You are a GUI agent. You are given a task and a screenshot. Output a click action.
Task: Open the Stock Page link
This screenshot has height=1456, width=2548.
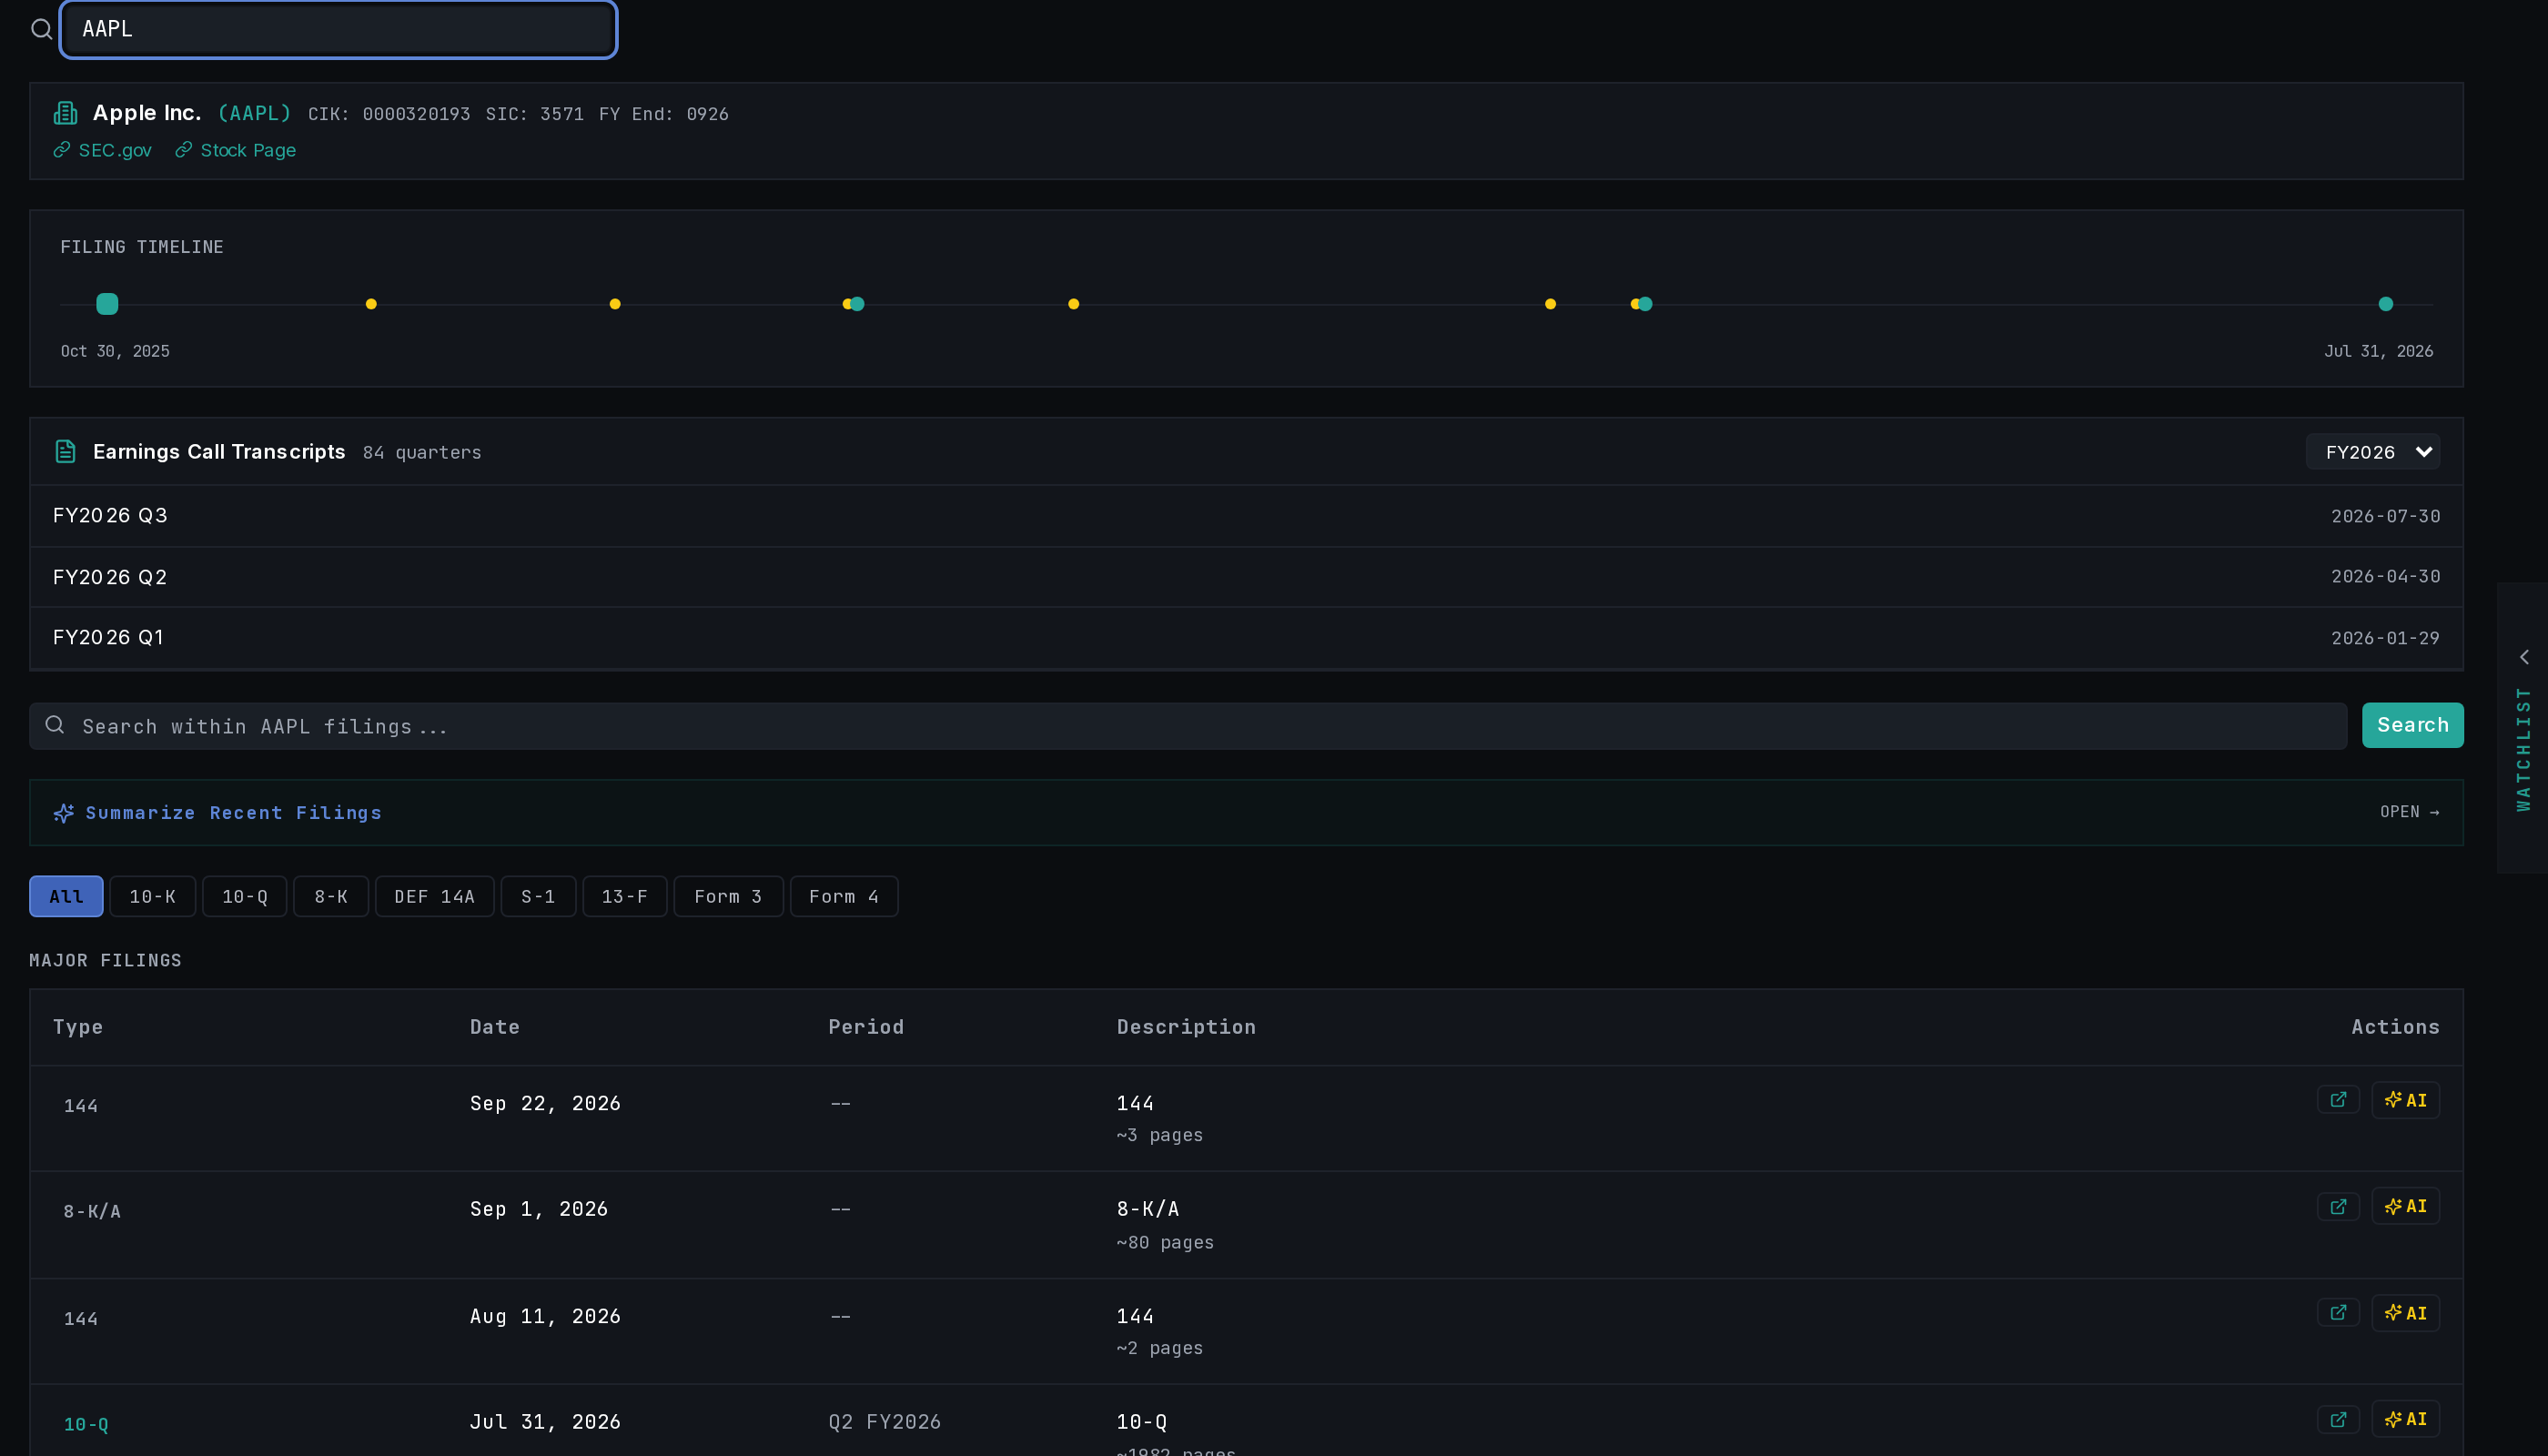[236, 150]
